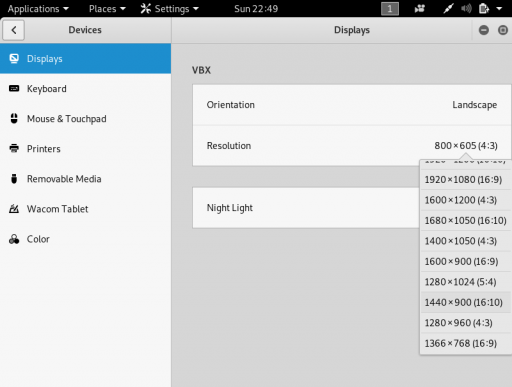Click the Printers icon in sidebar
The image size is (512, 387).
(14, 148)
